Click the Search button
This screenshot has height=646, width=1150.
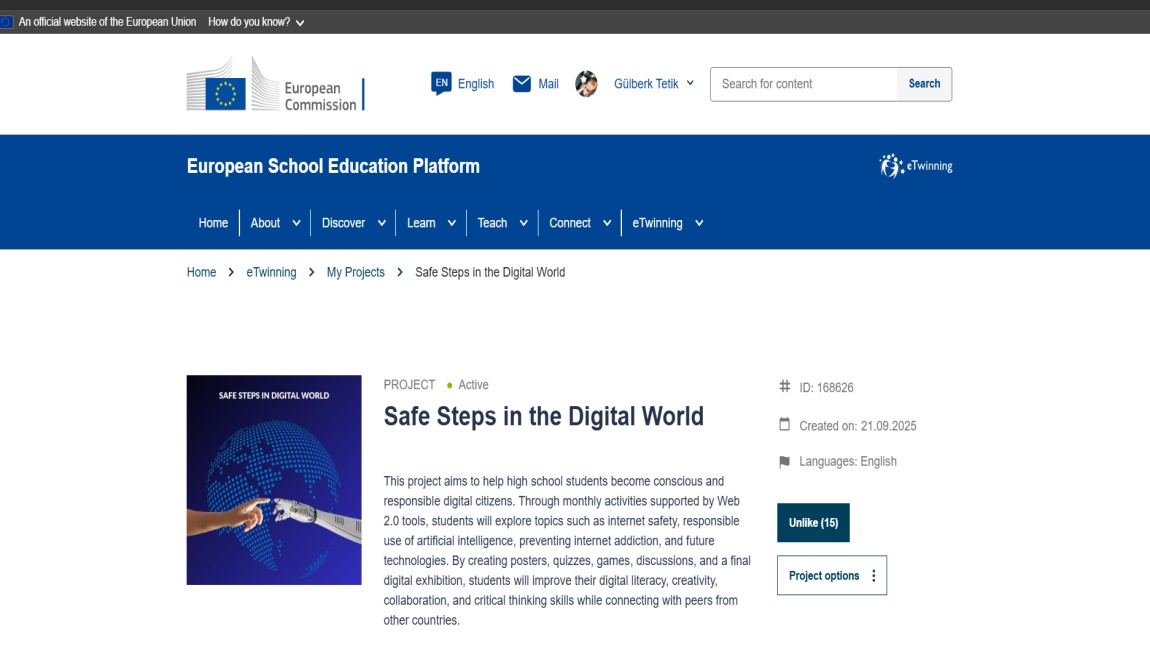pyautogui.click(x=924, y=84)
